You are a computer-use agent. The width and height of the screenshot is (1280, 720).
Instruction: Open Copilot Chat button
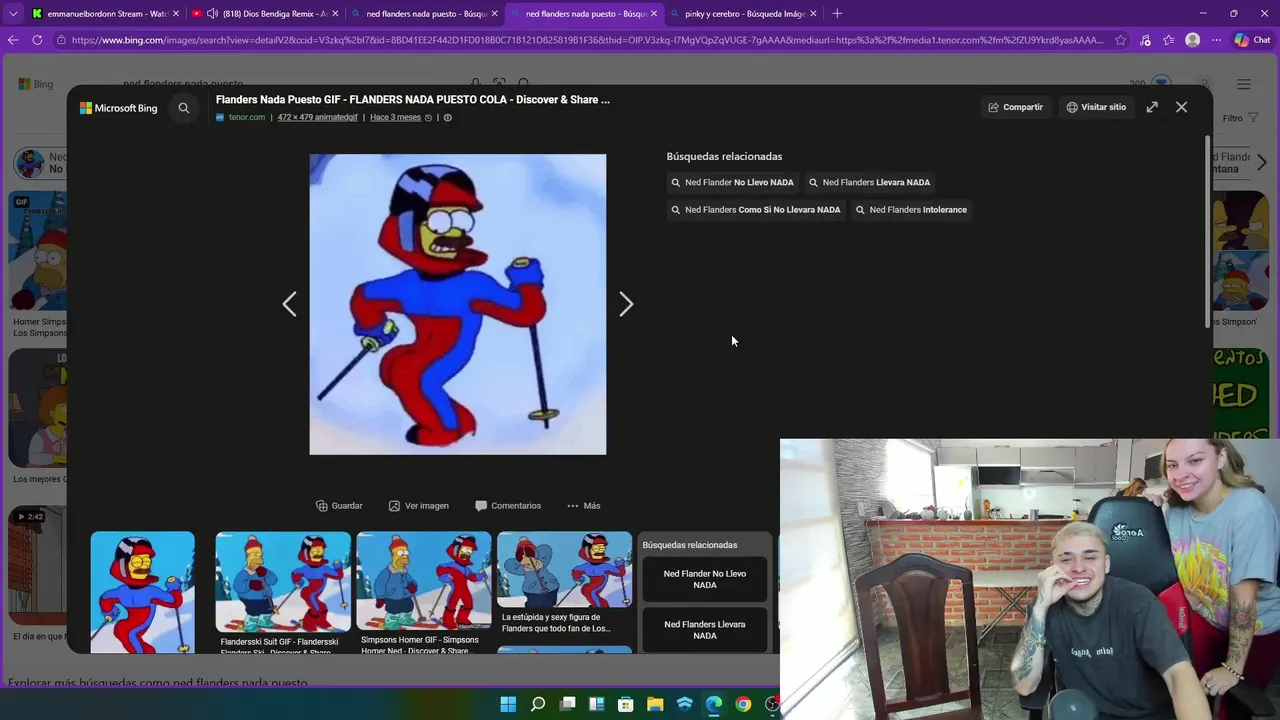(x=1252, y=40)
